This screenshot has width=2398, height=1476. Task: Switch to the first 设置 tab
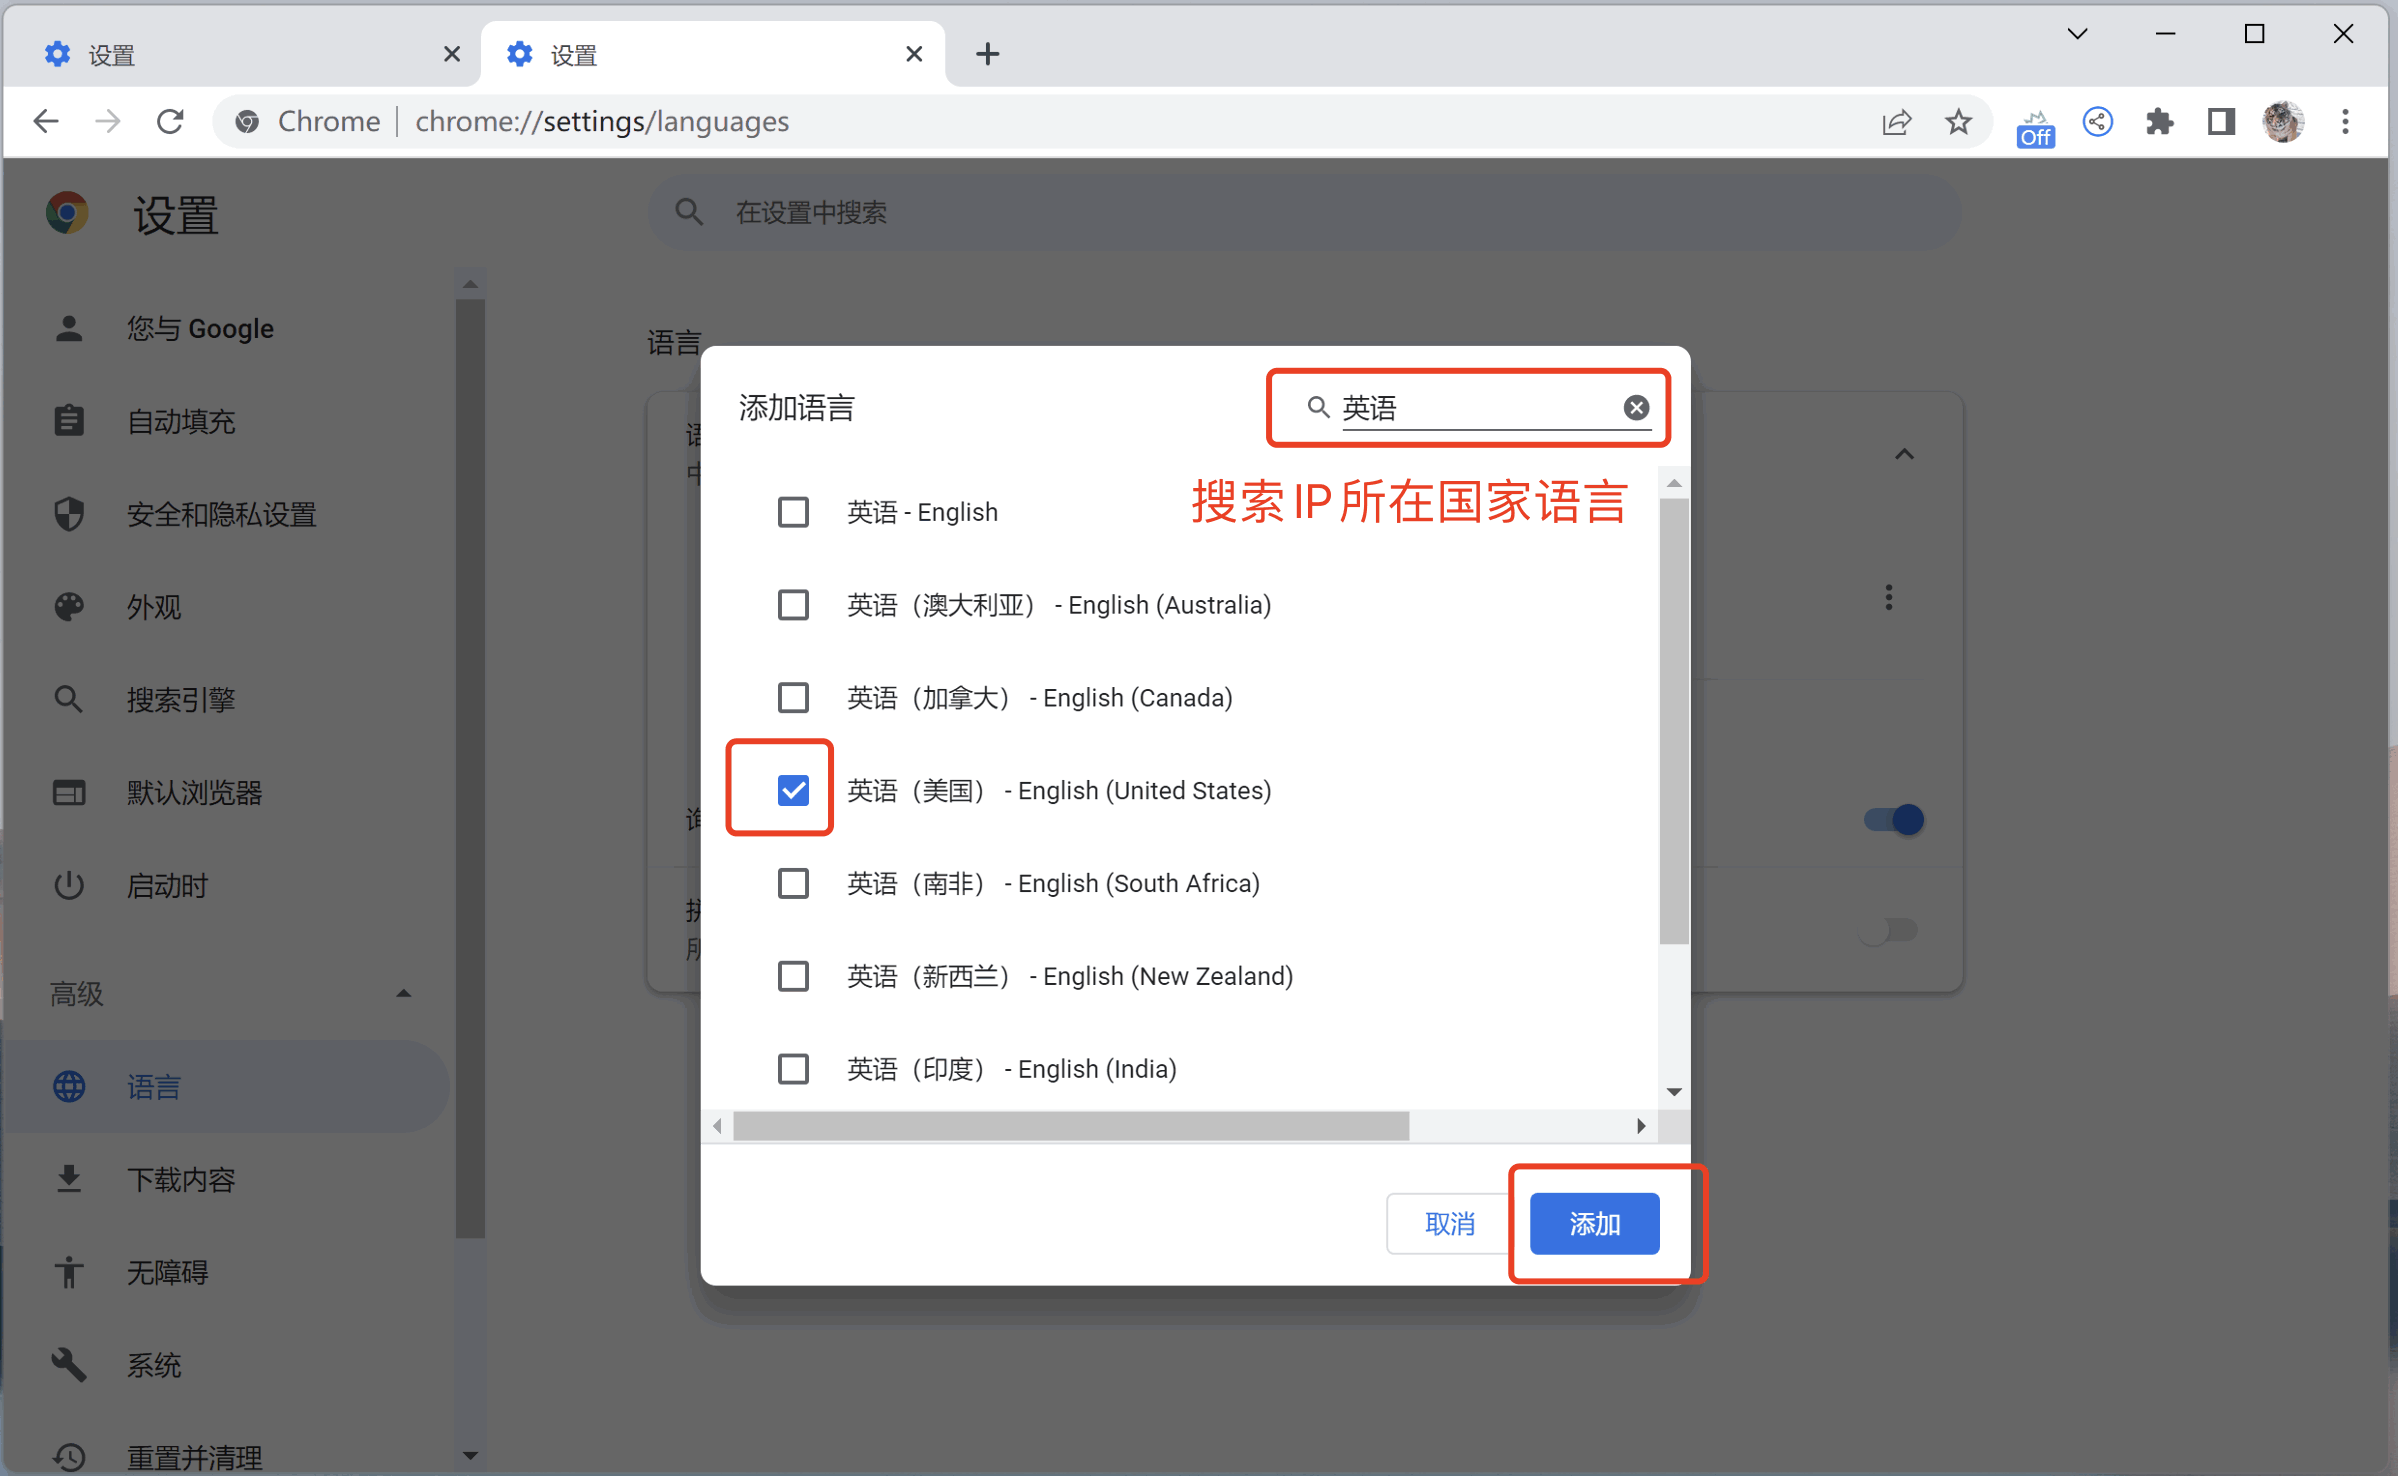tap(242, 54)
